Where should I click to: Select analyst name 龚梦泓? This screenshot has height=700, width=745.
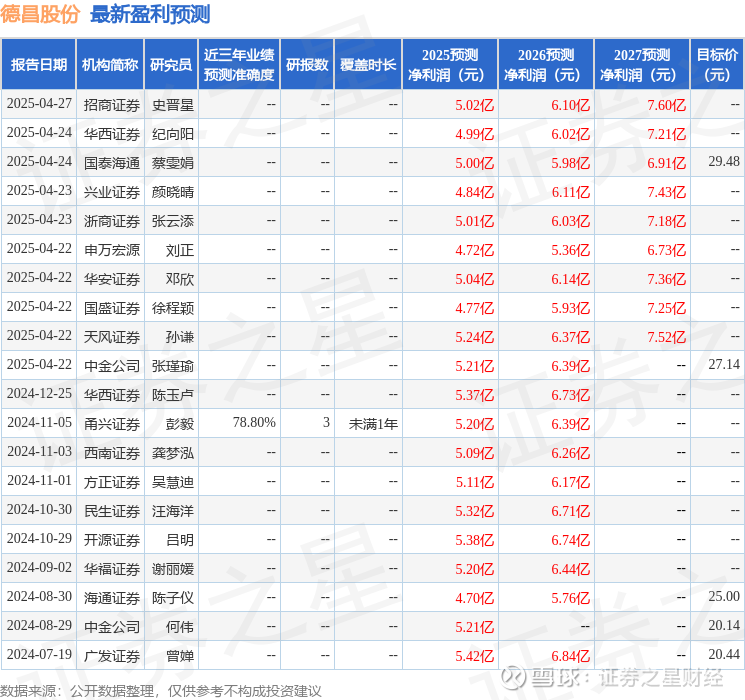[172, 453]
